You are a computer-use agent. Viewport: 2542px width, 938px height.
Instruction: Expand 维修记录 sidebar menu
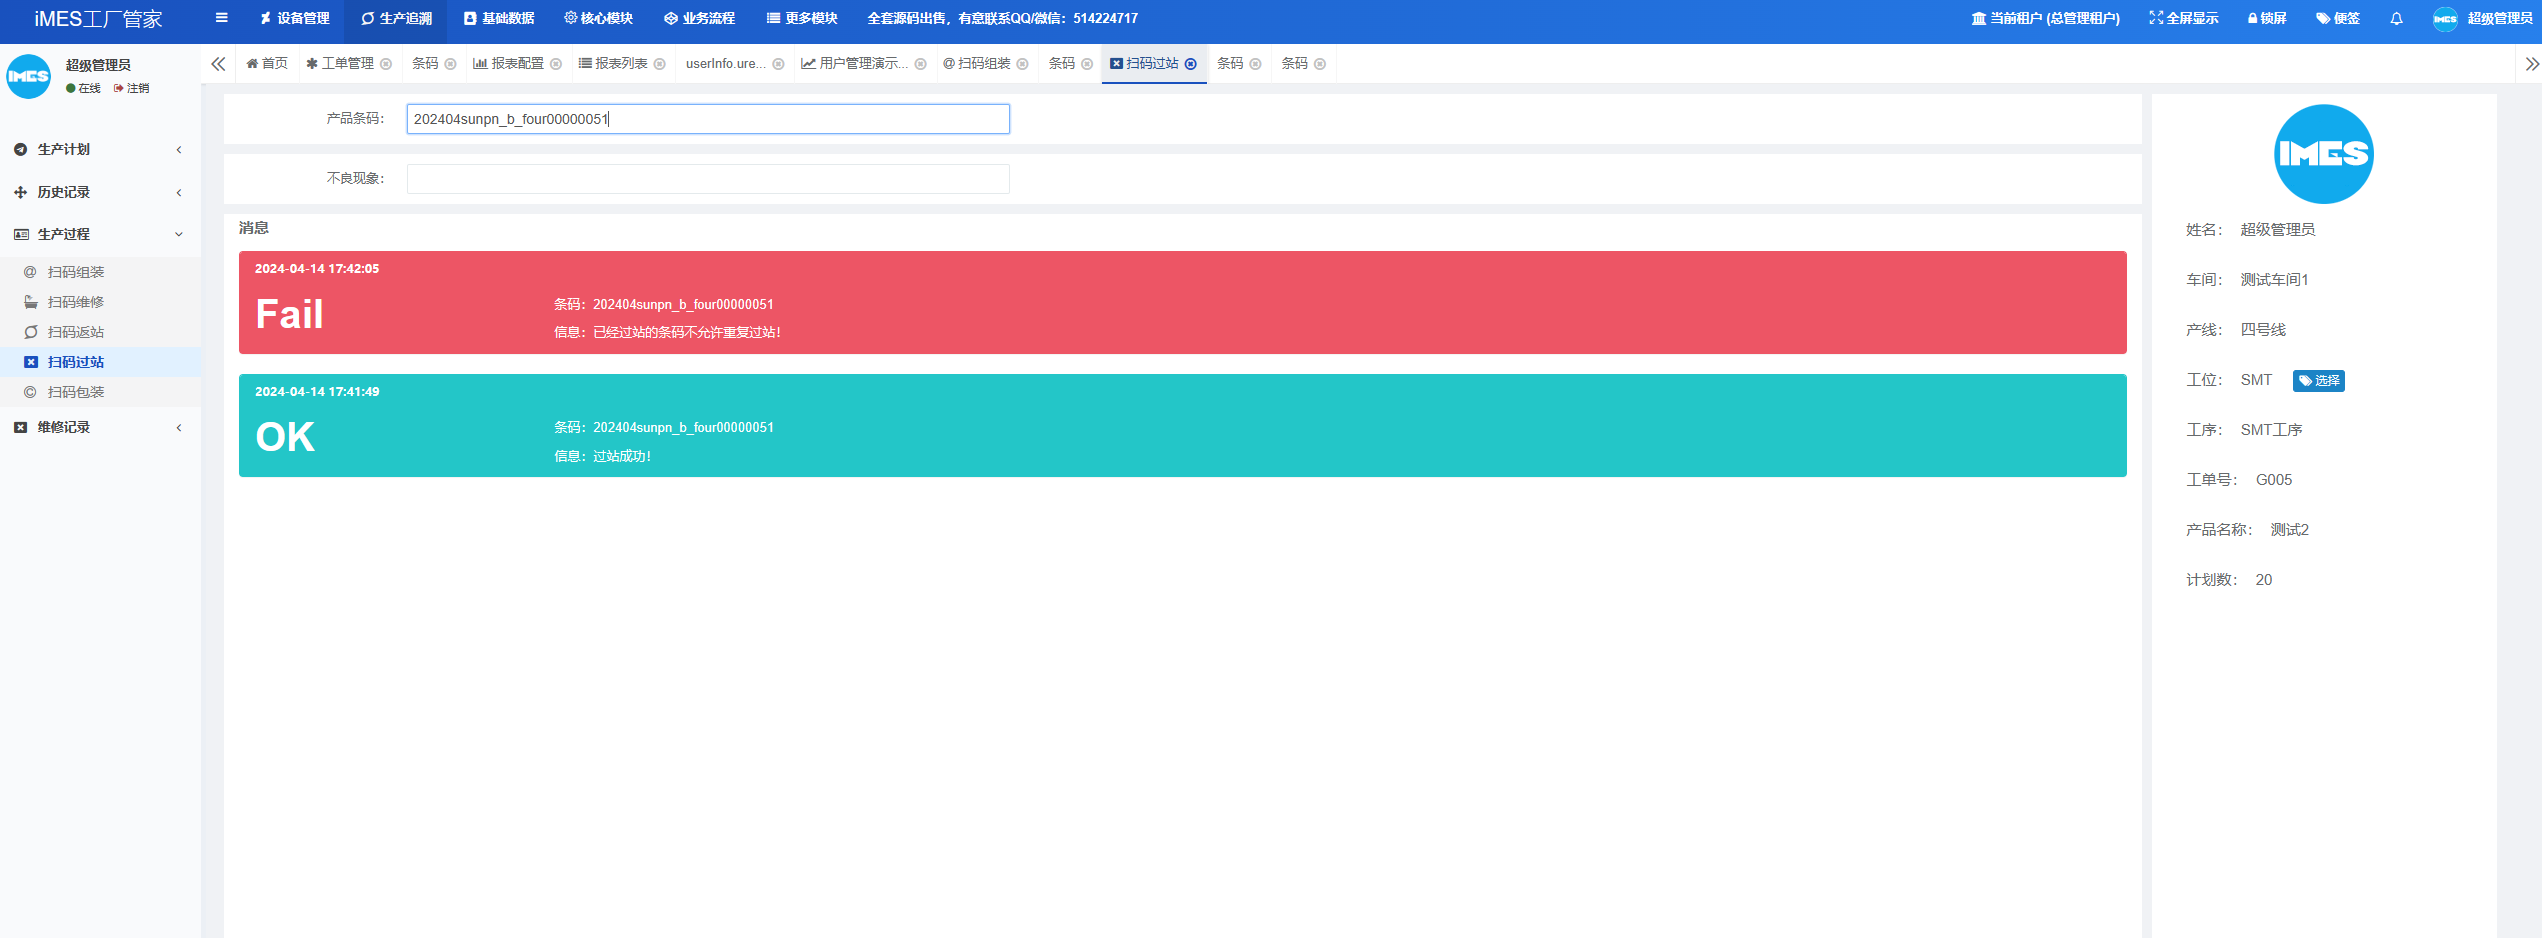click(x=100, y=427)
